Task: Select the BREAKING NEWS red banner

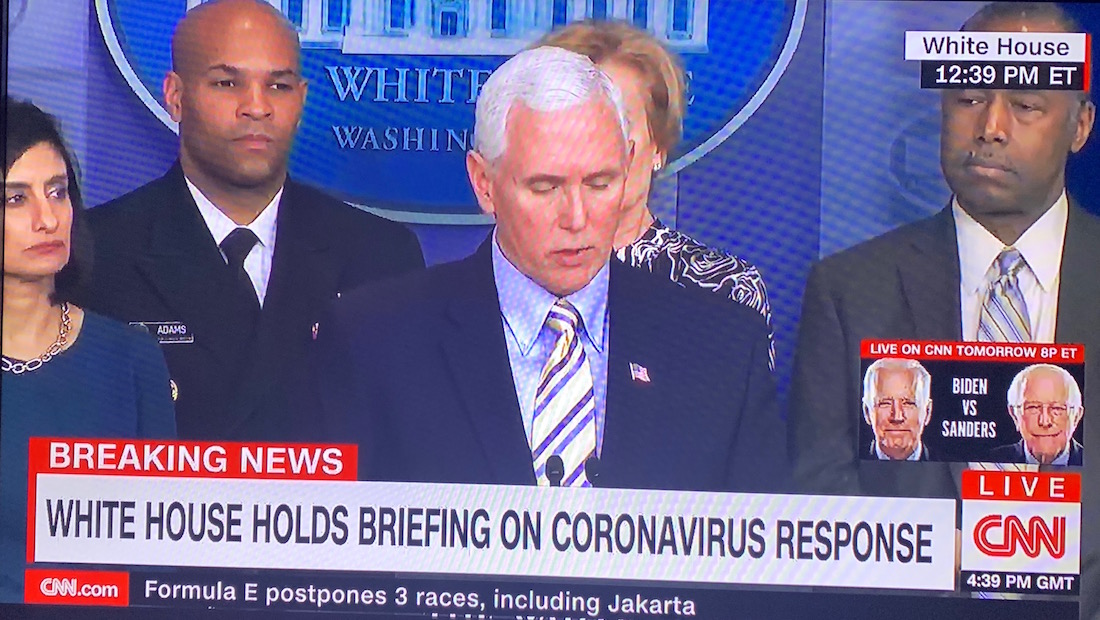Action: 194,459
